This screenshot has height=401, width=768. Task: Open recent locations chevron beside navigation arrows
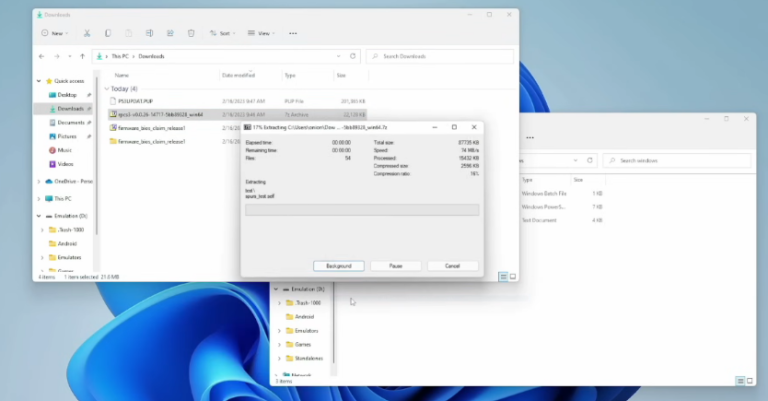[x=70, y=56]
